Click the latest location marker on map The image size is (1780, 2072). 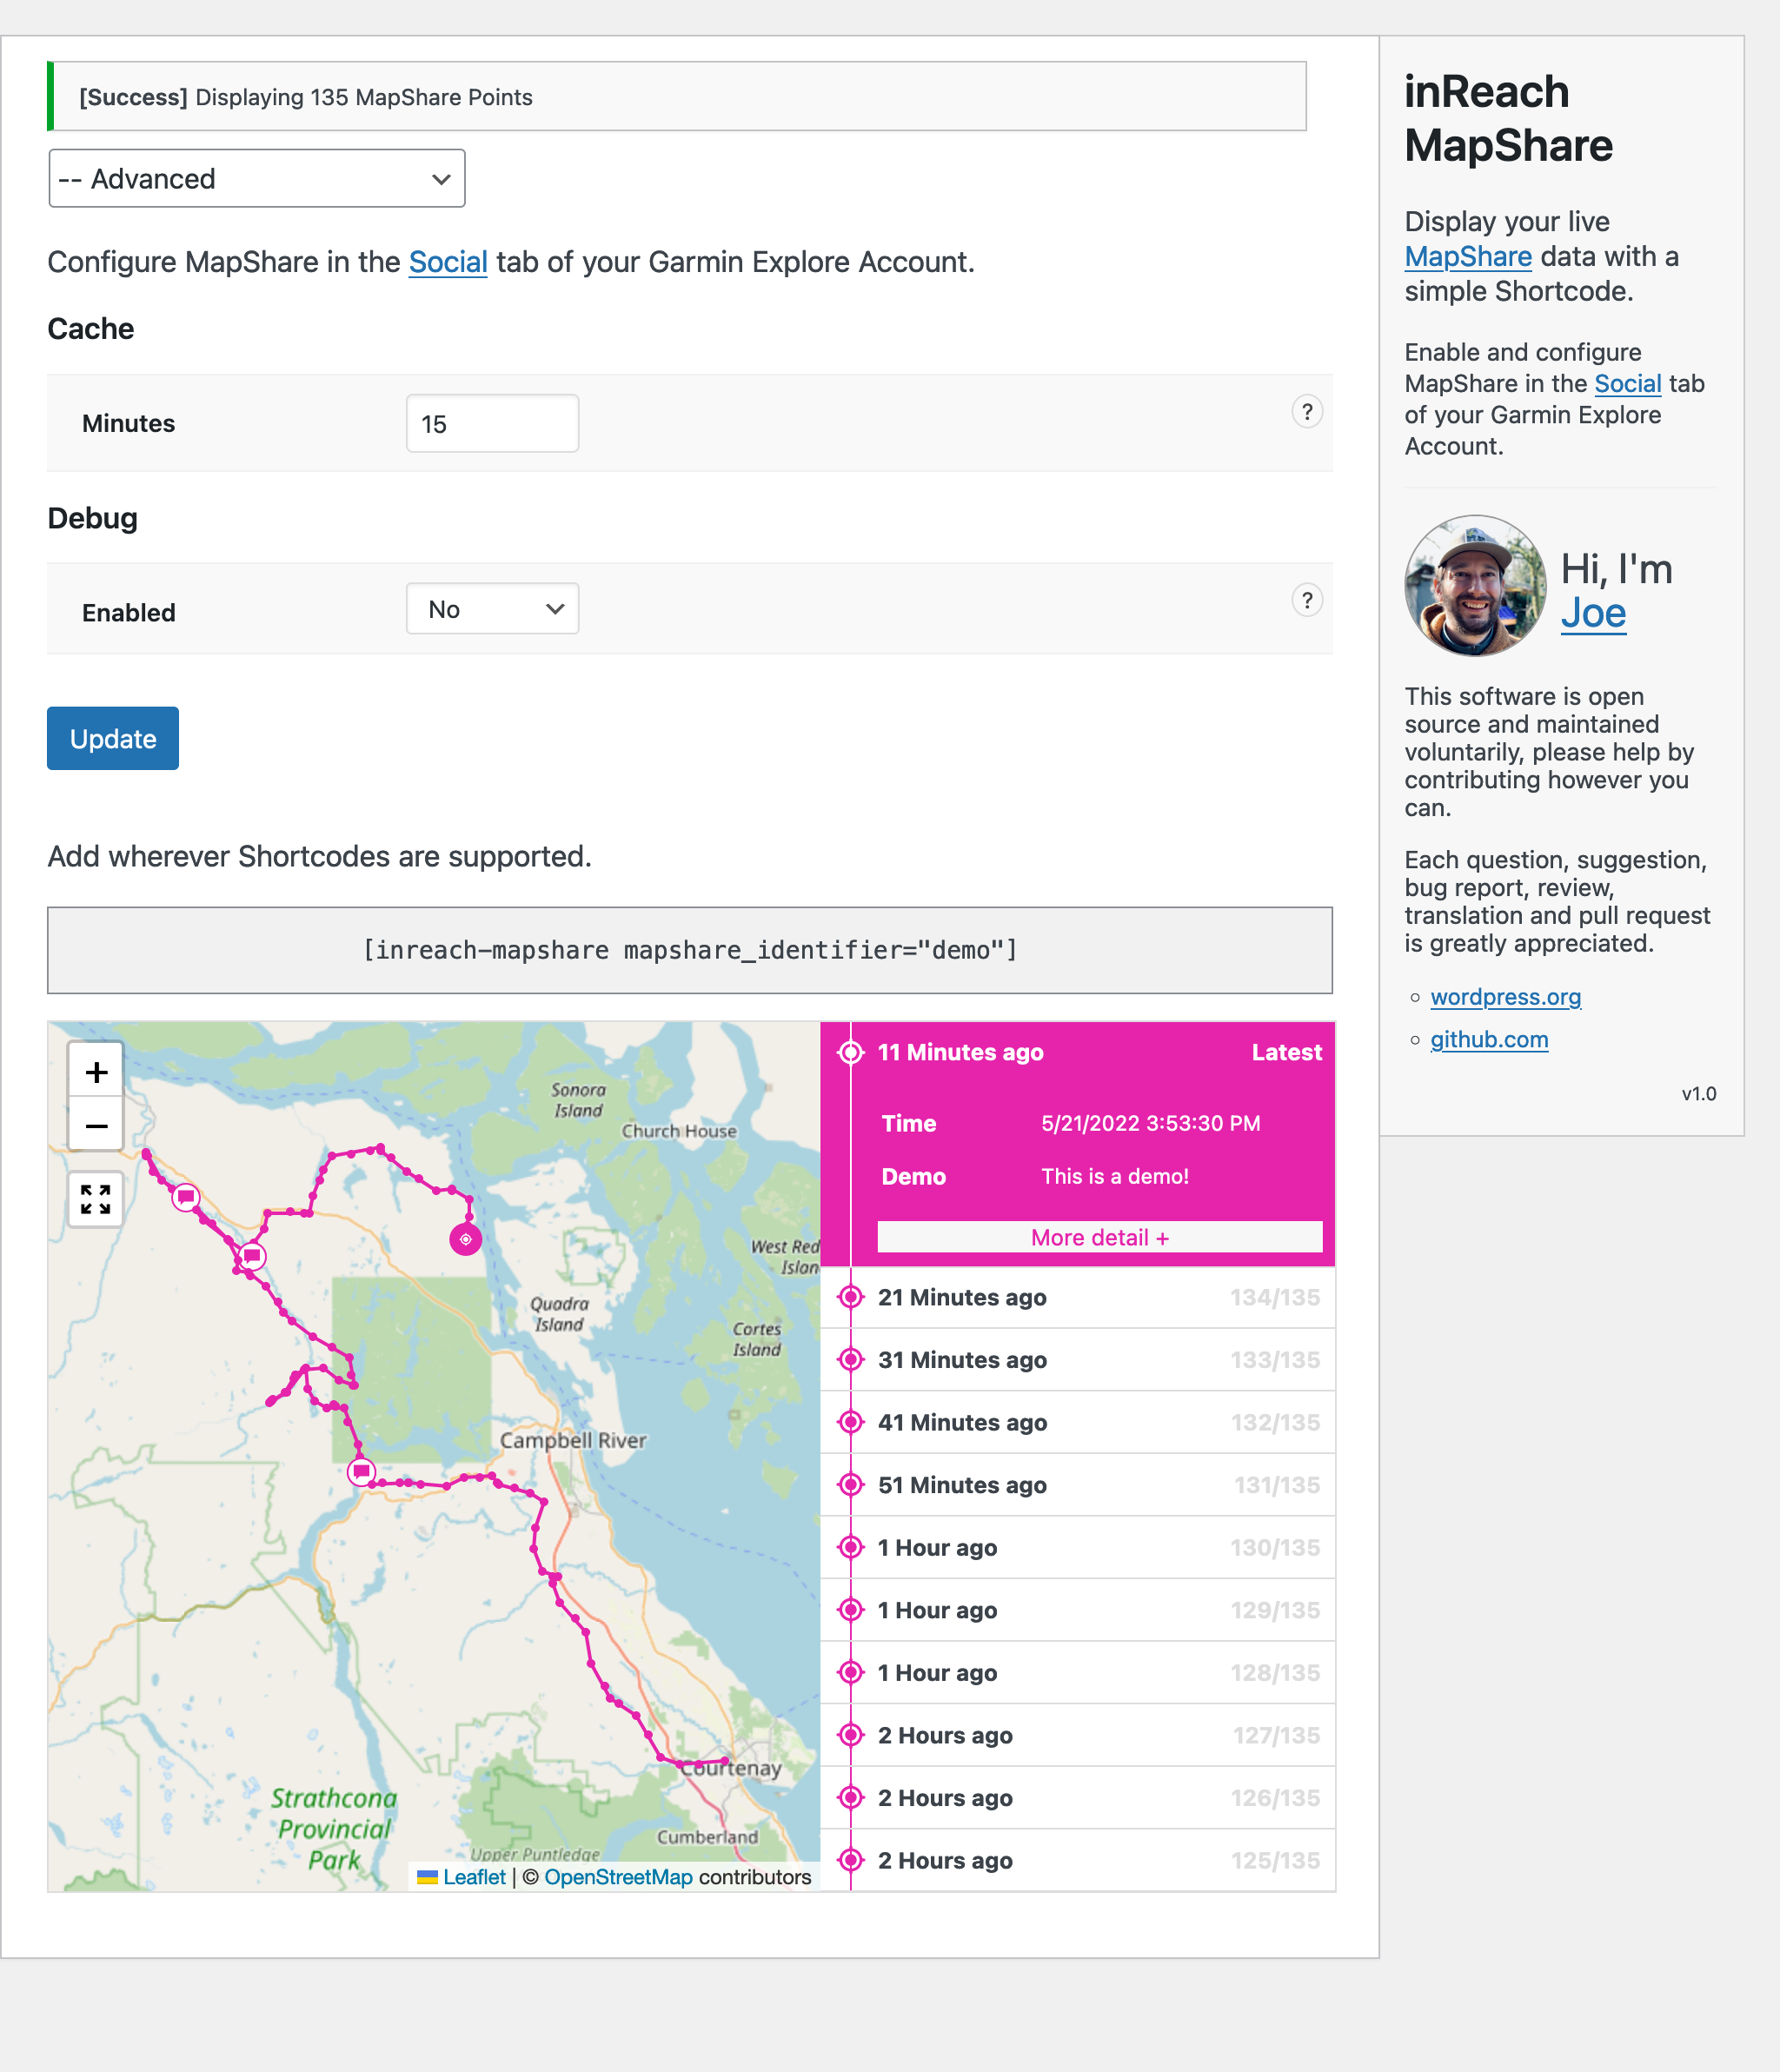coord(465,1239)
